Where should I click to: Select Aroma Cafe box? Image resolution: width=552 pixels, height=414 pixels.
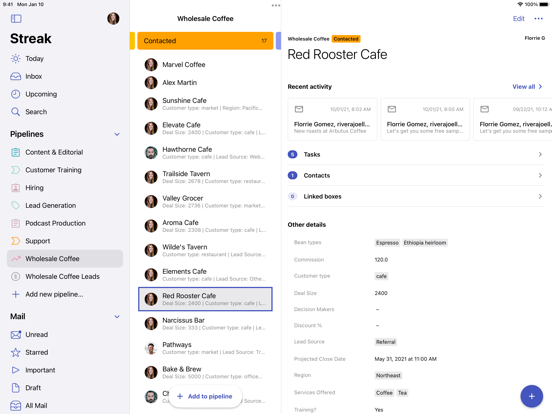pos(205,226)
